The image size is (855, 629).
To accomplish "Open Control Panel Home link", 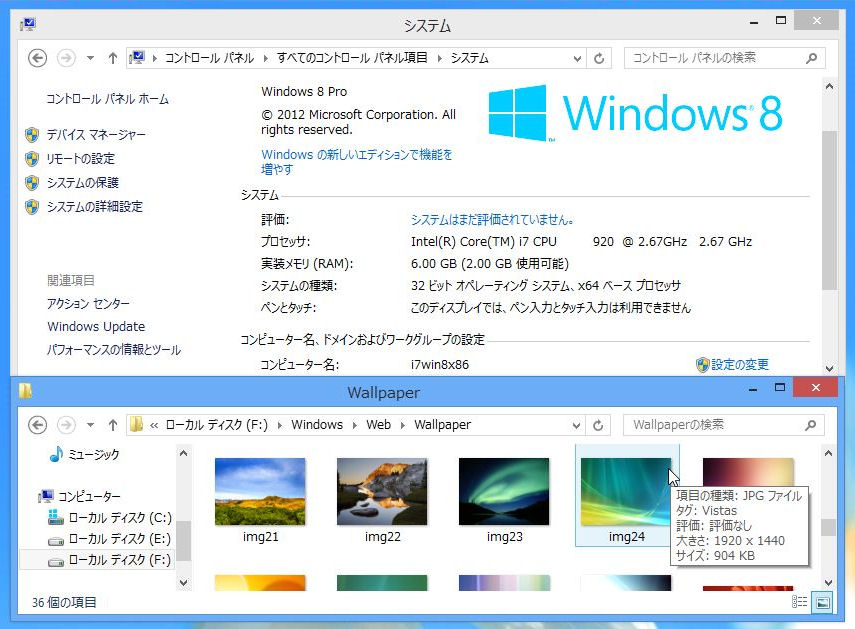I will pyautogui.click(x=107, y=99).
